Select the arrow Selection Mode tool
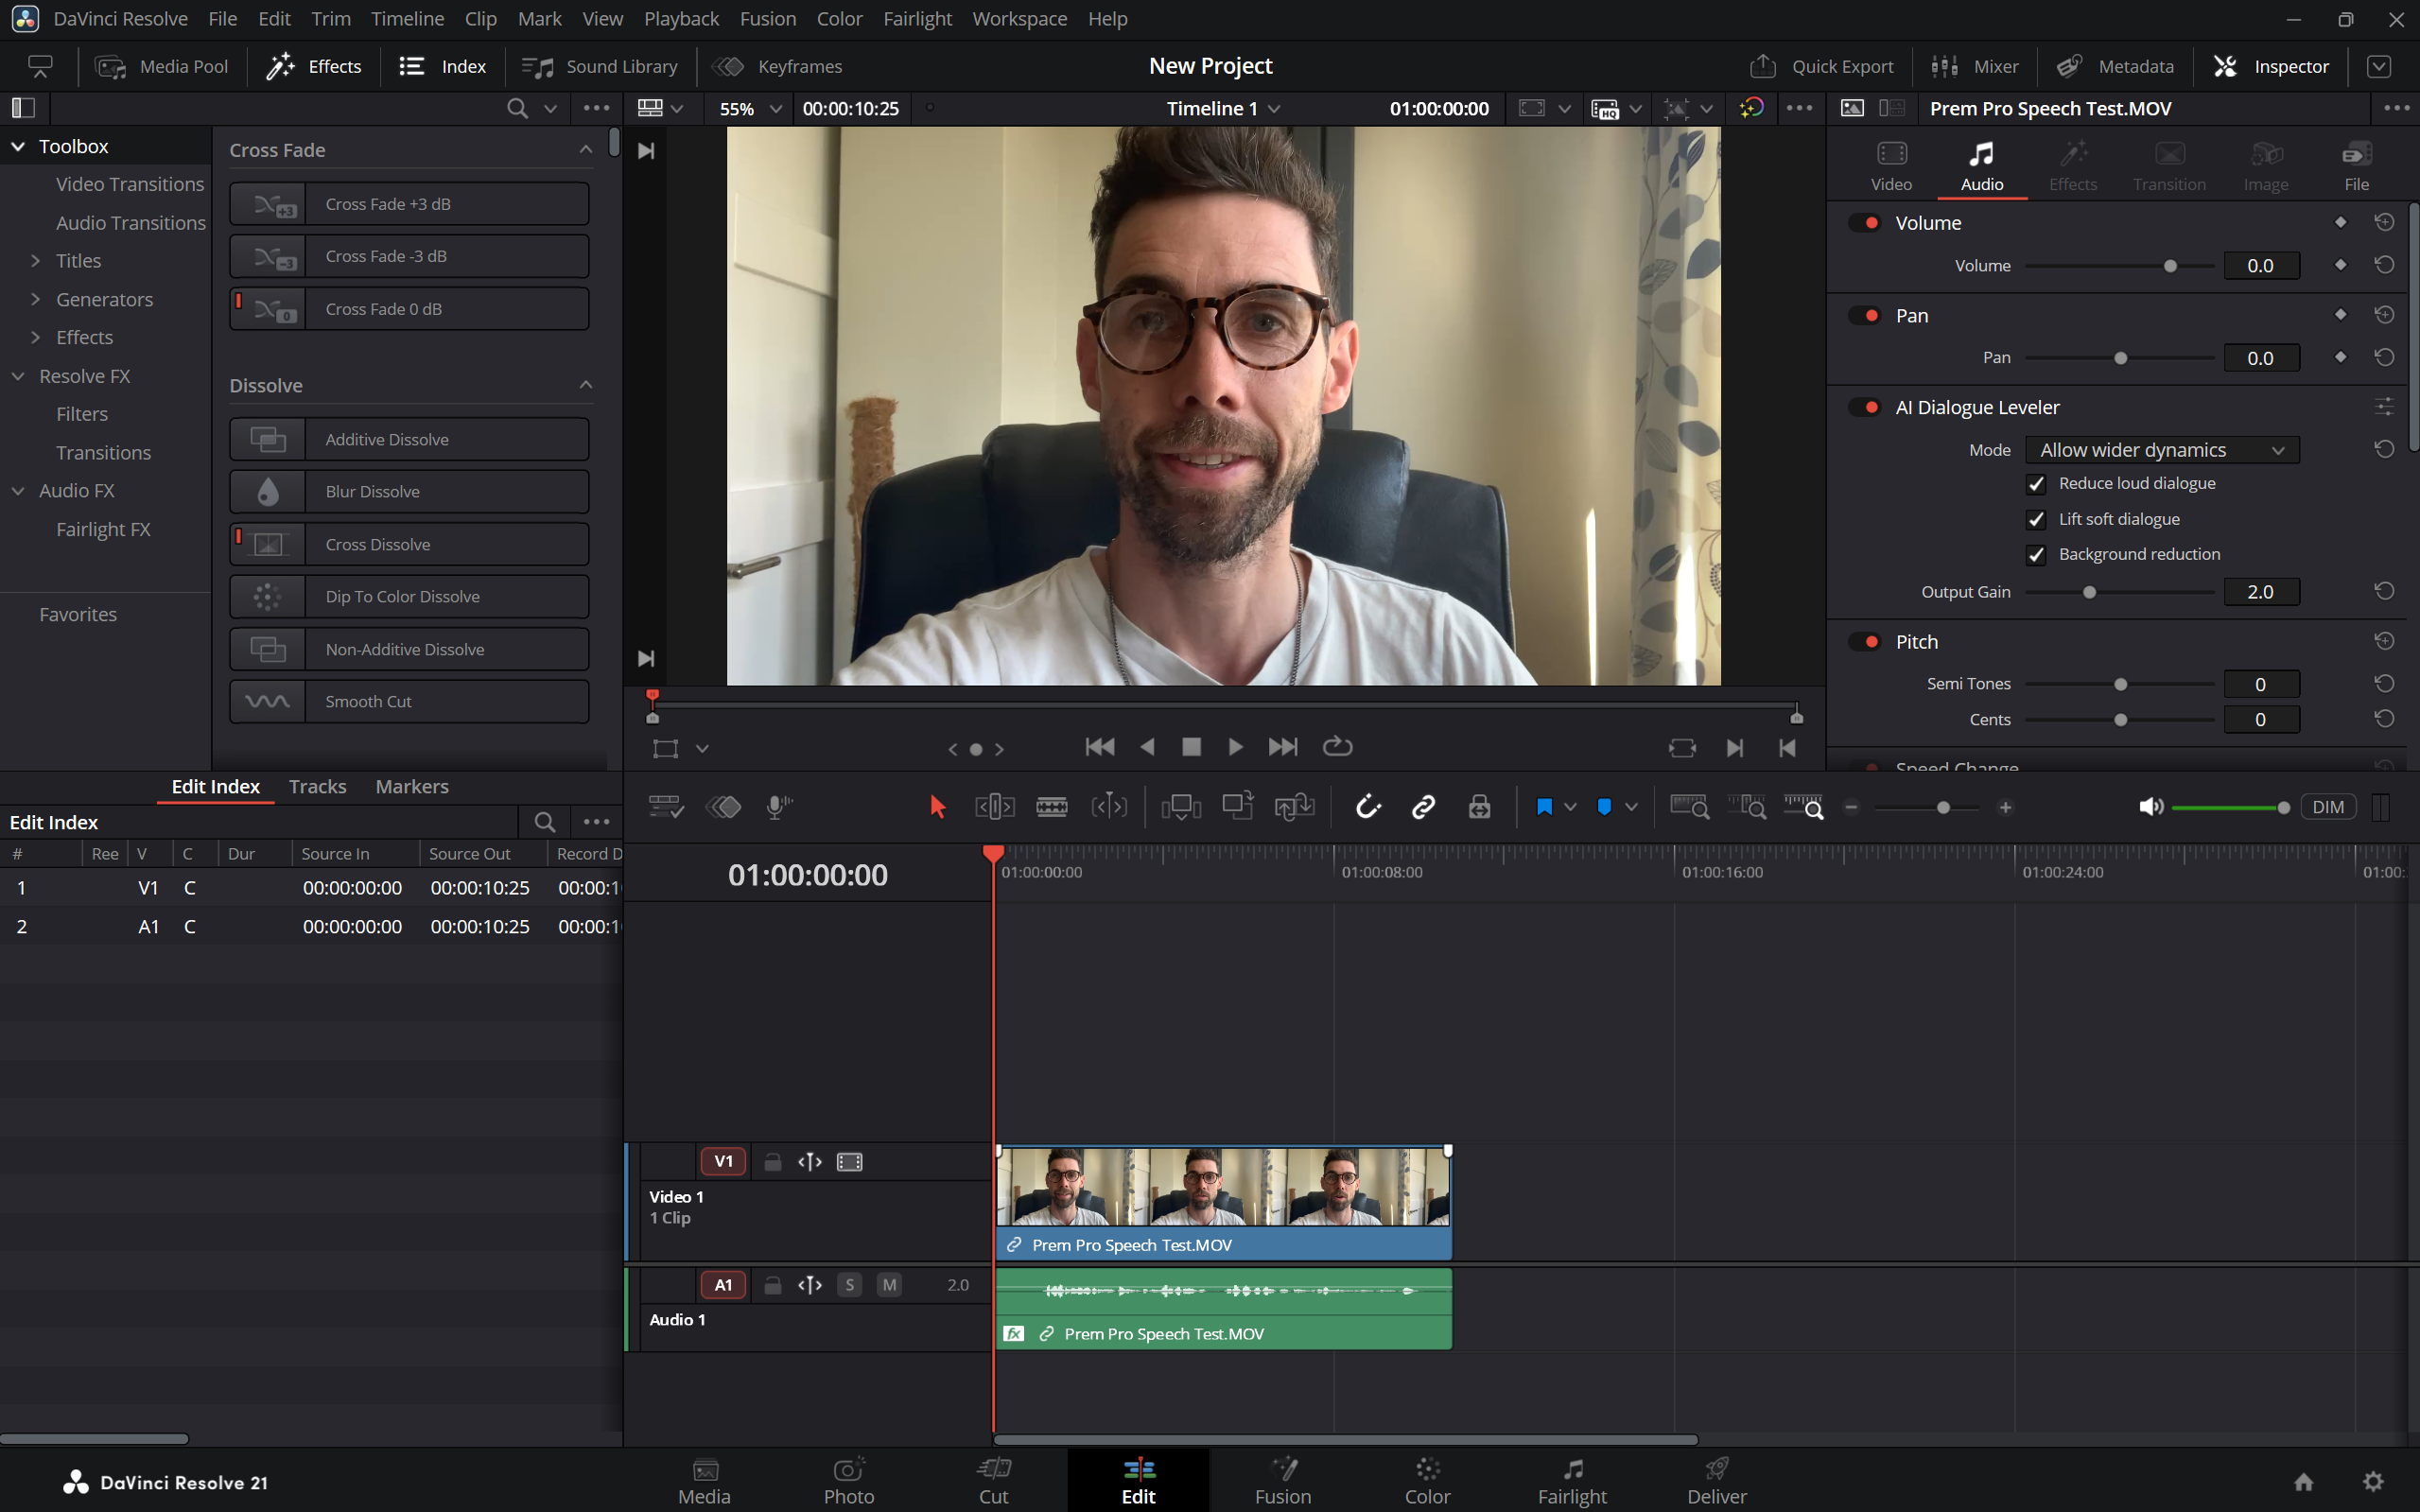Screen dimensions: 2420x1512 pos(937,807)
